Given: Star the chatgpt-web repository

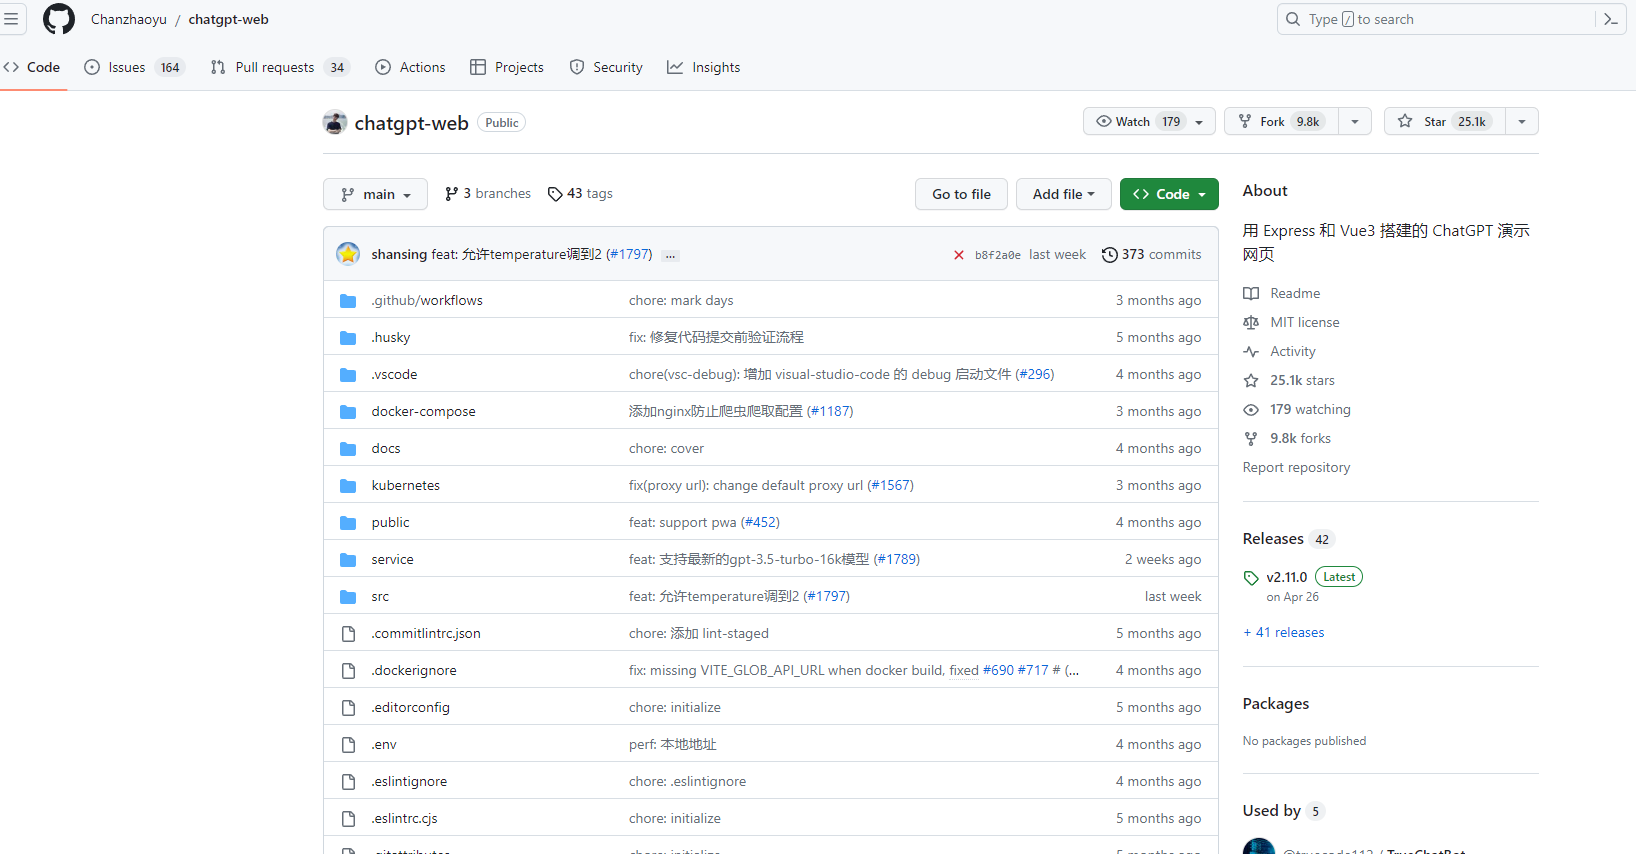Looking at the screenshot, I should pyautogui.click(x=1445, y=121).
